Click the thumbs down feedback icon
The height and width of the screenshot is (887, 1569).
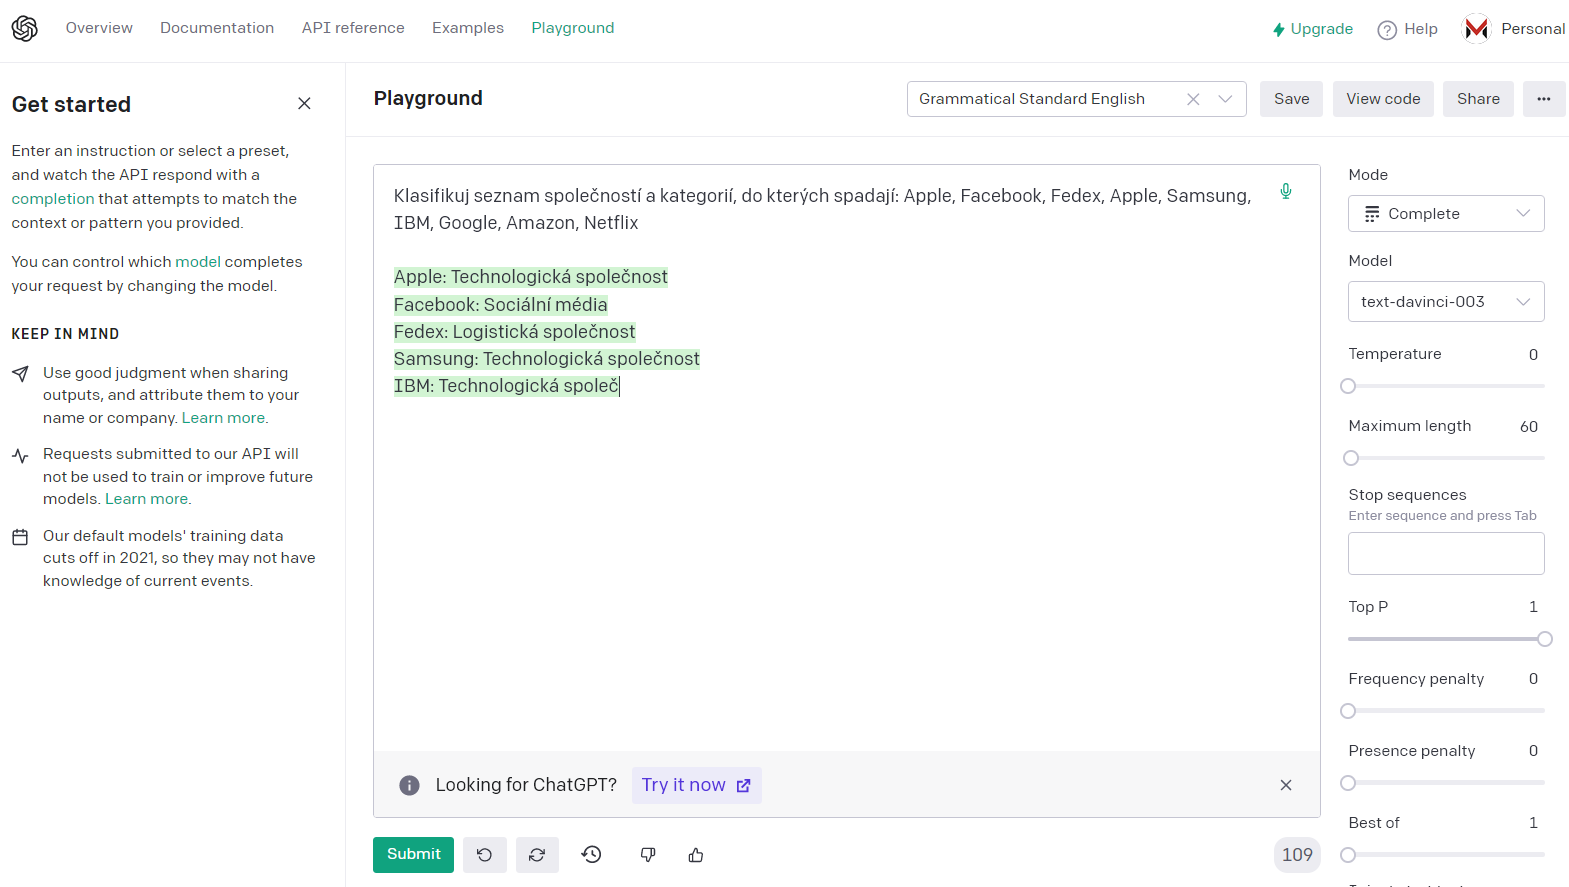[x=648, y=855]
